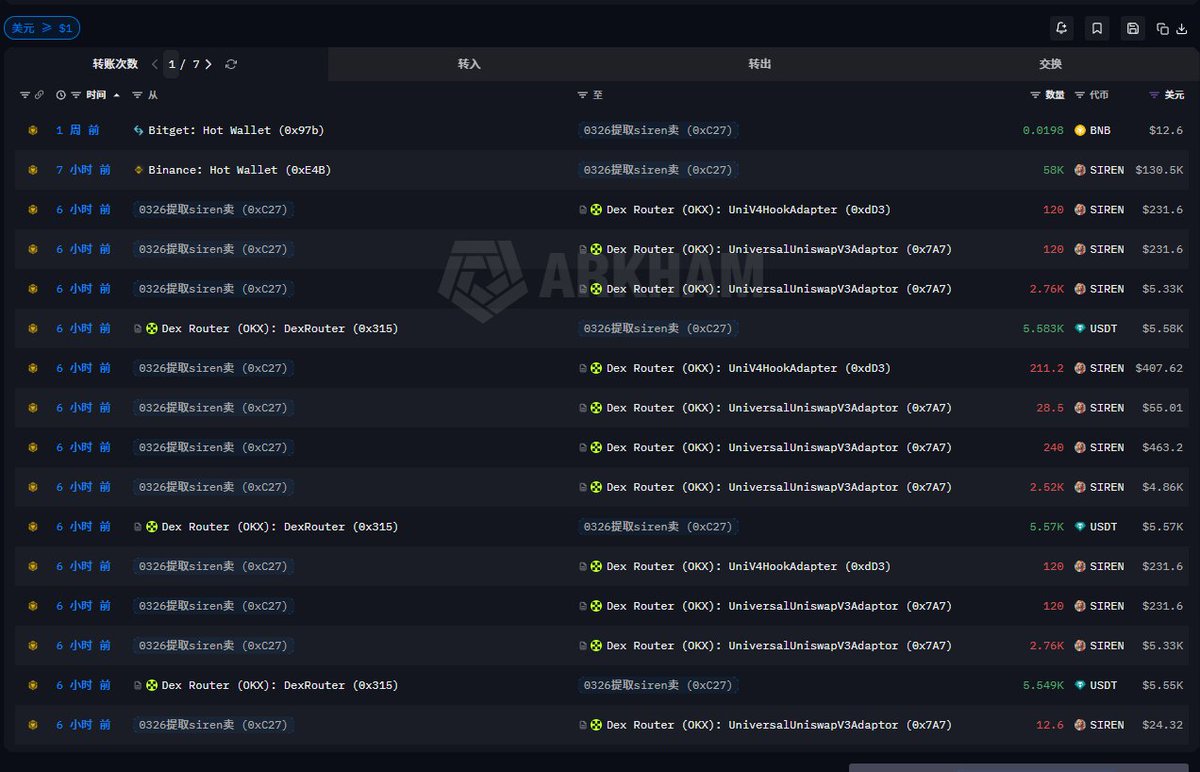The width and height of the screenshot is (1200, 772).
Task: Copy the table using the copy icon
Action: tap(1163, 29)
